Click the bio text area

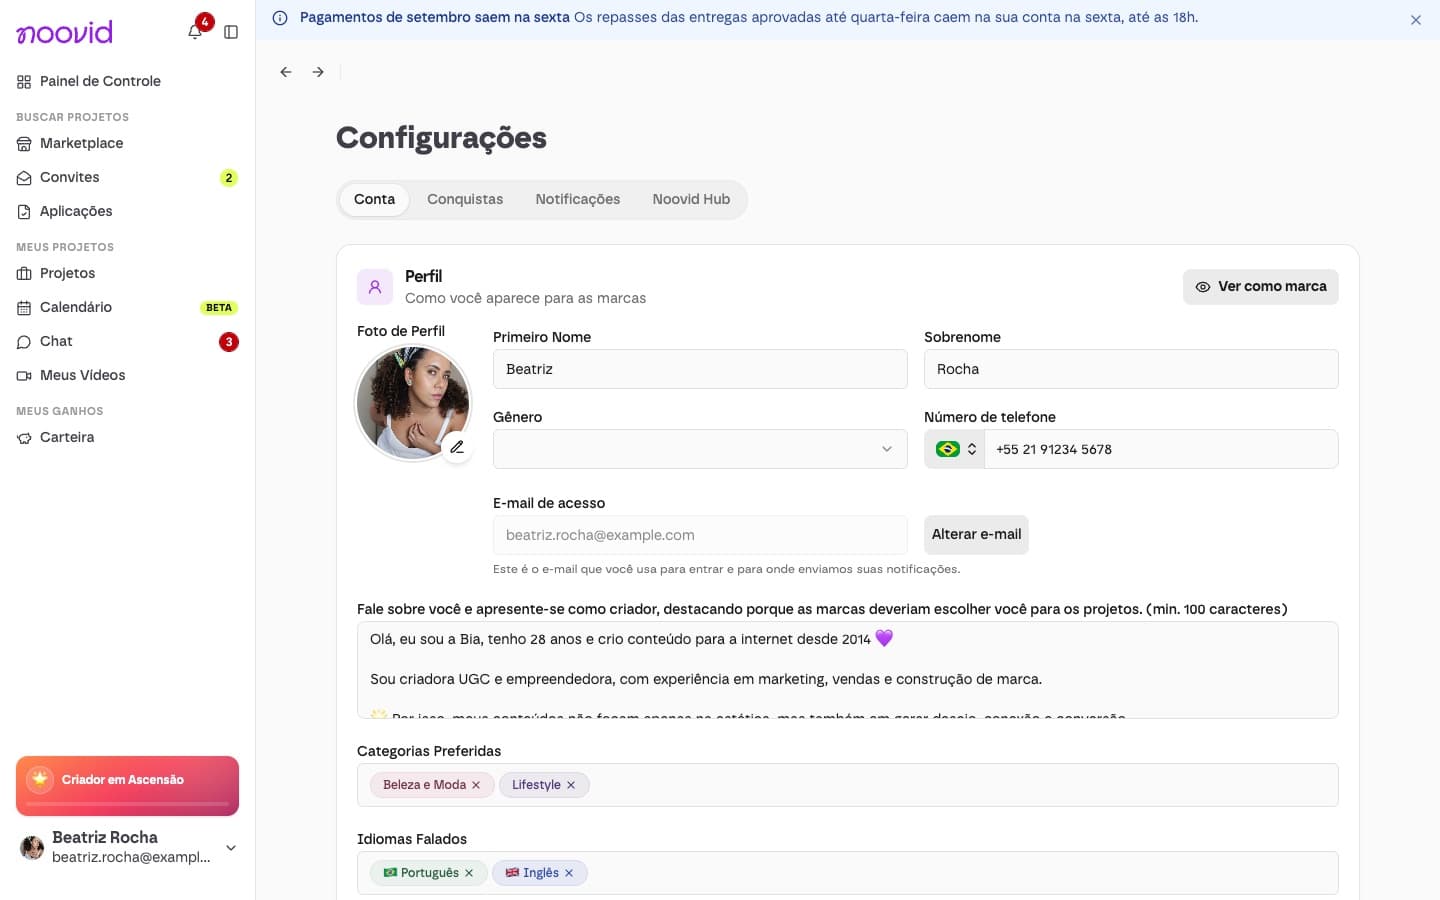[848, 670]
